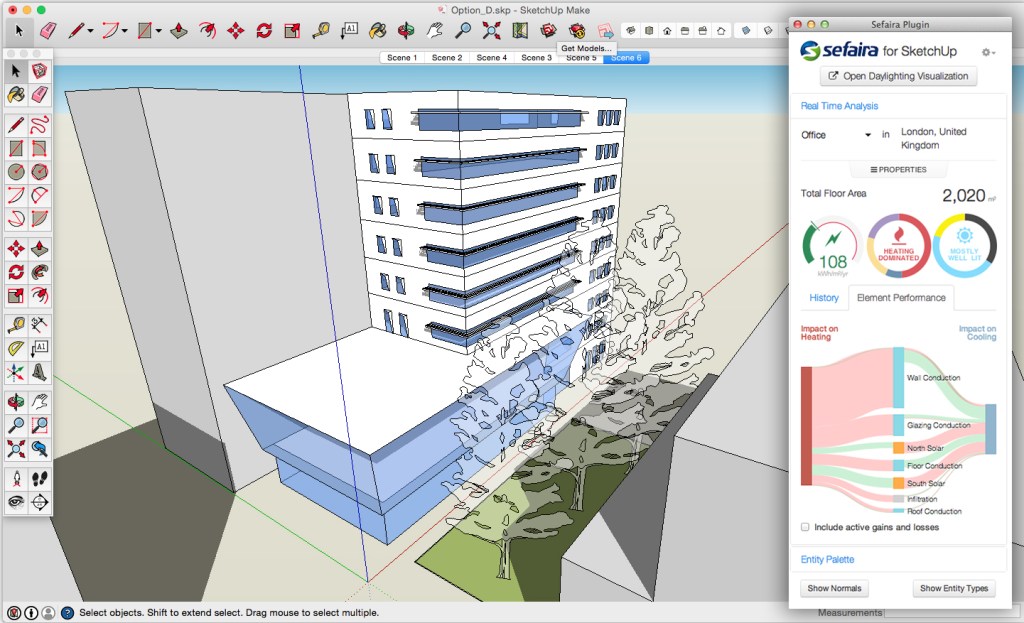This screenshot has height=623, width=1024.
Task: Click the Show Entity Types button
Action: tap(953, 588)
